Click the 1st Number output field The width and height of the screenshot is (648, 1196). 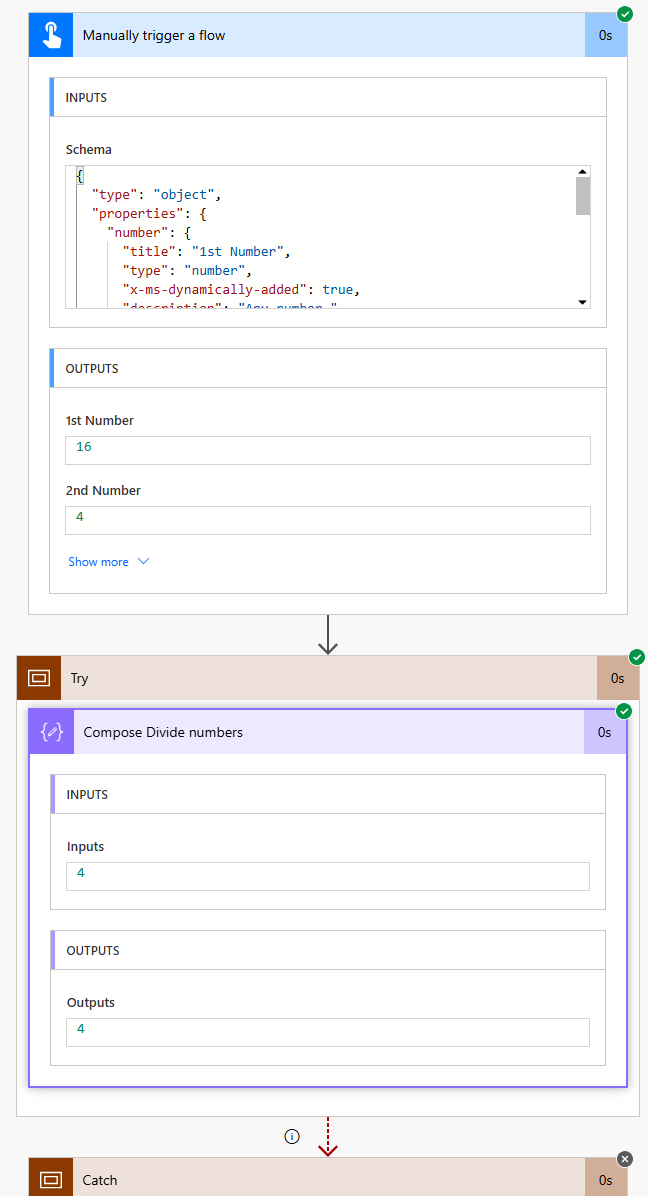point(328,450)
